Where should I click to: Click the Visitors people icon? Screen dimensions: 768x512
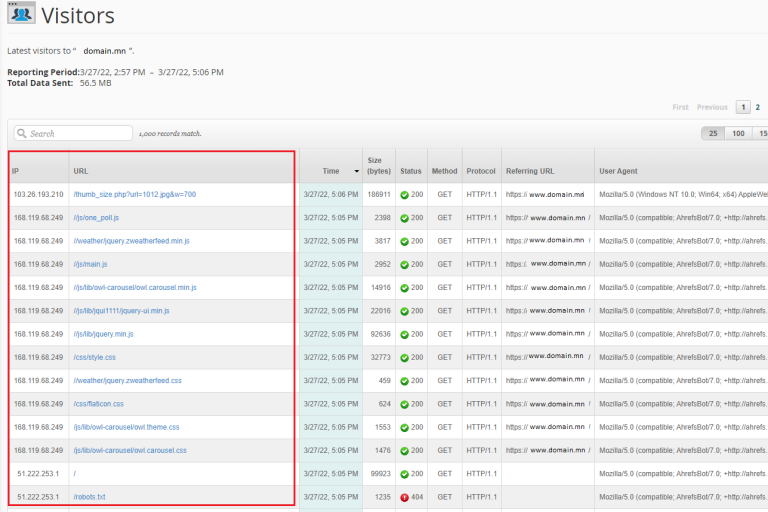[21, 13]
